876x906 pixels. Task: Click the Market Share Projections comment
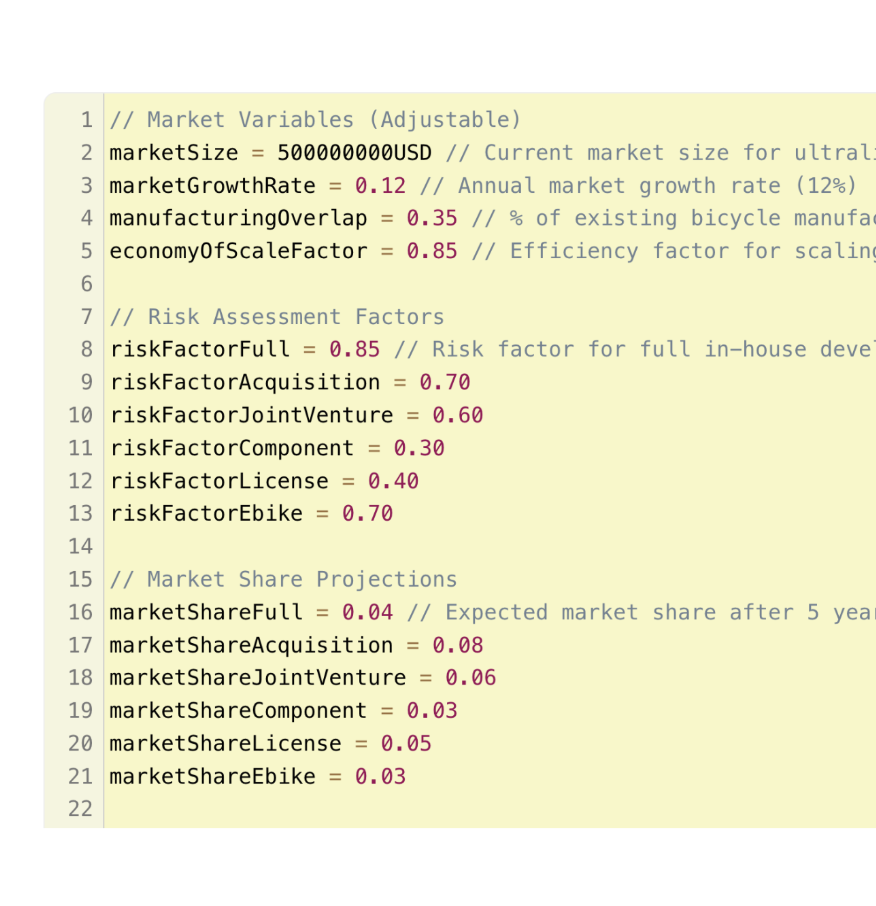pyautogui.click(x=283, y=579)
